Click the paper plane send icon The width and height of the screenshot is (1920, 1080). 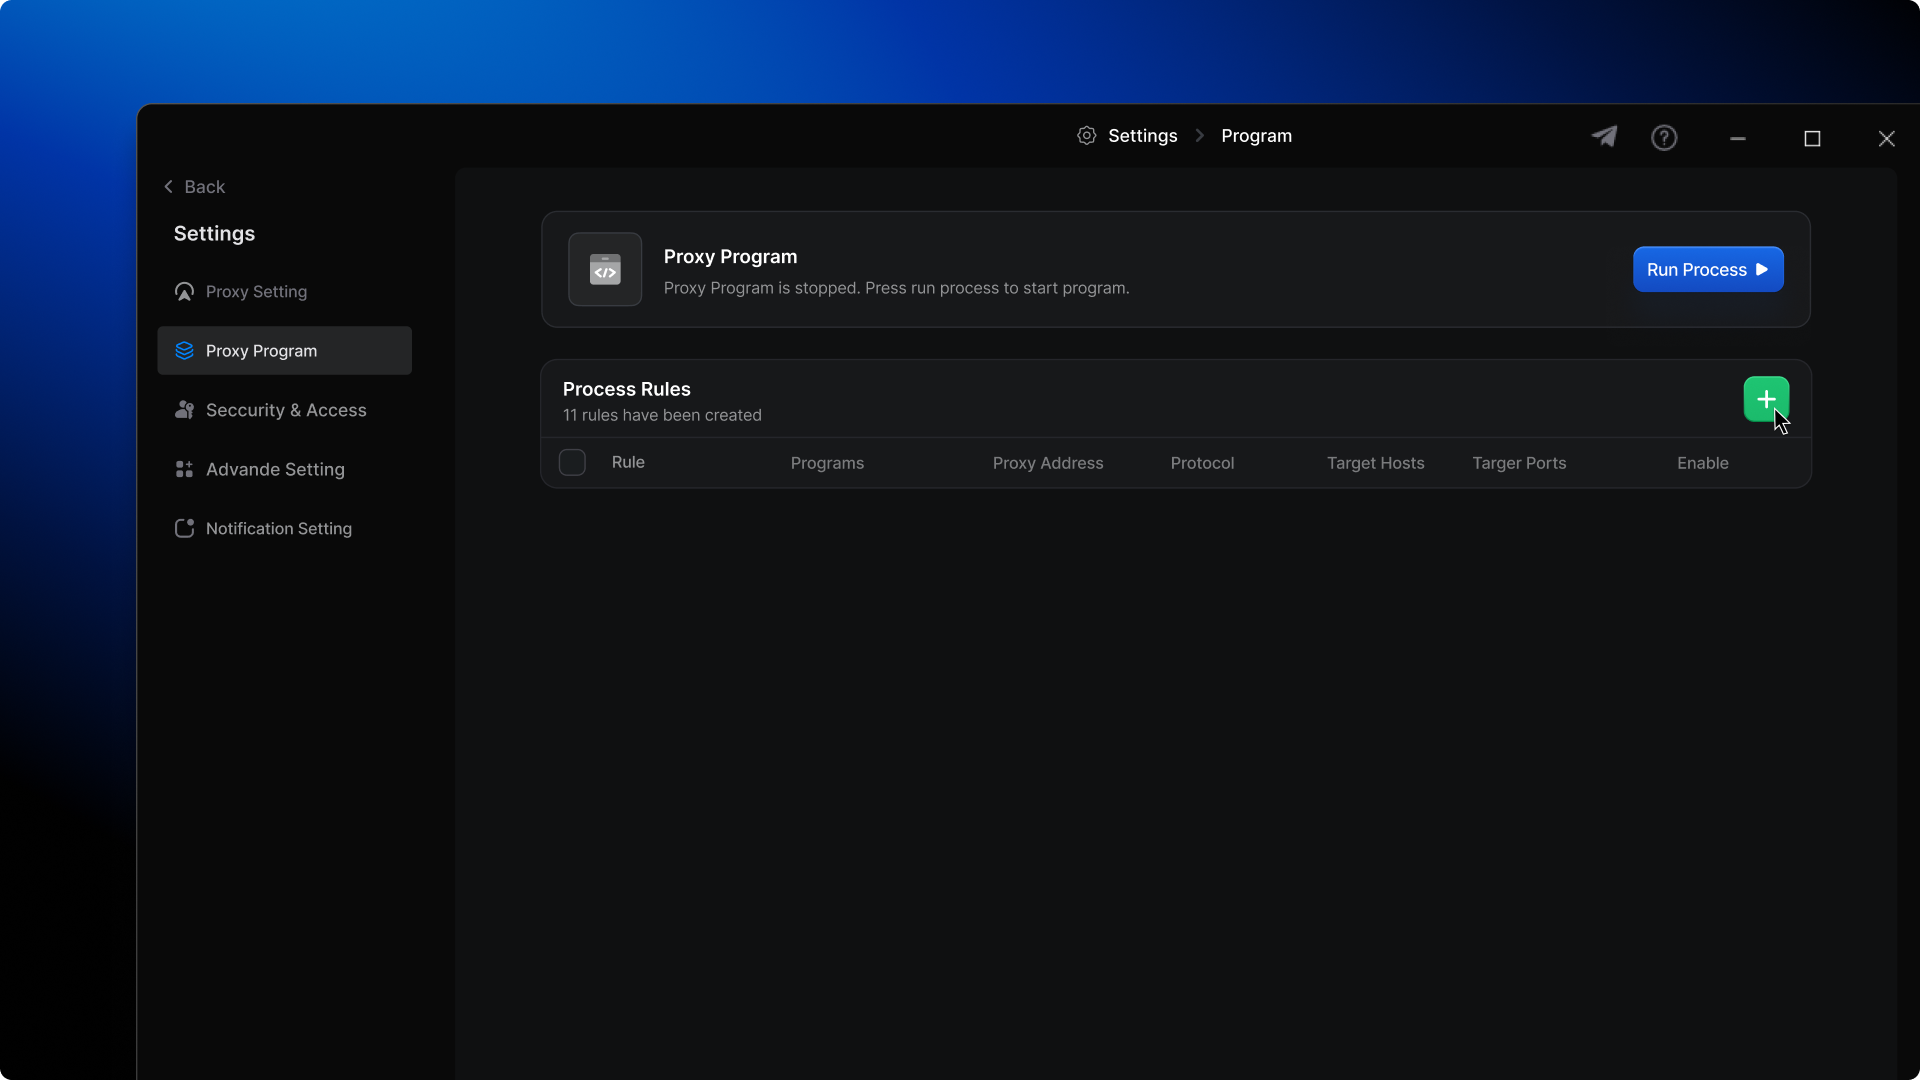pyautogui.click(x=1604, y=137)
